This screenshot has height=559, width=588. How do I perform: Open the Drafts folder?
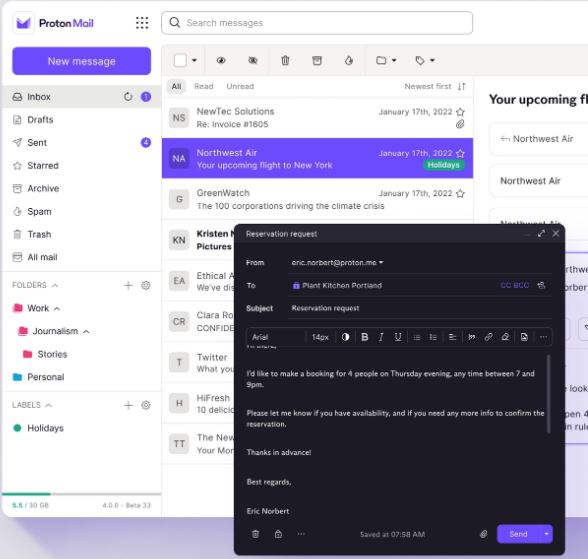[x=81, y=120]
